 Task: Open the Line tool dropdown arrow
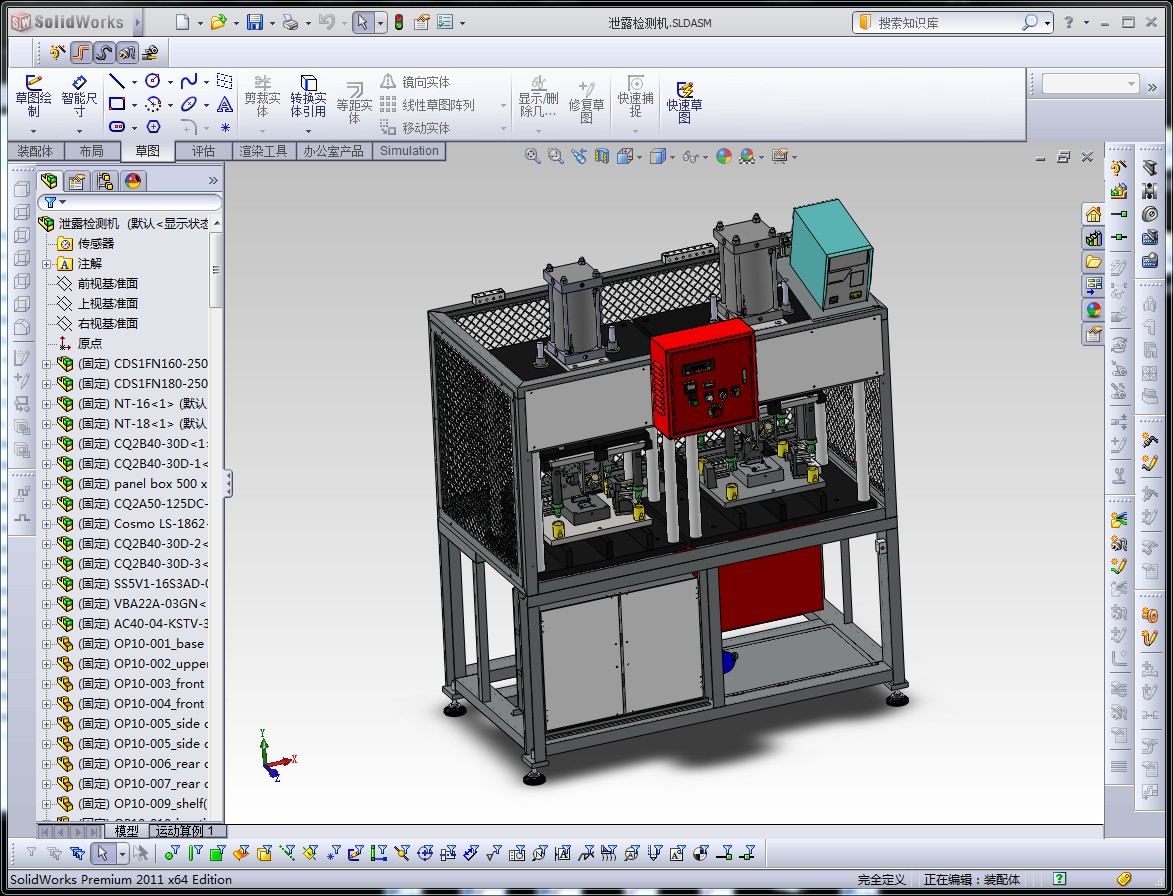click(x=135, y=82)
